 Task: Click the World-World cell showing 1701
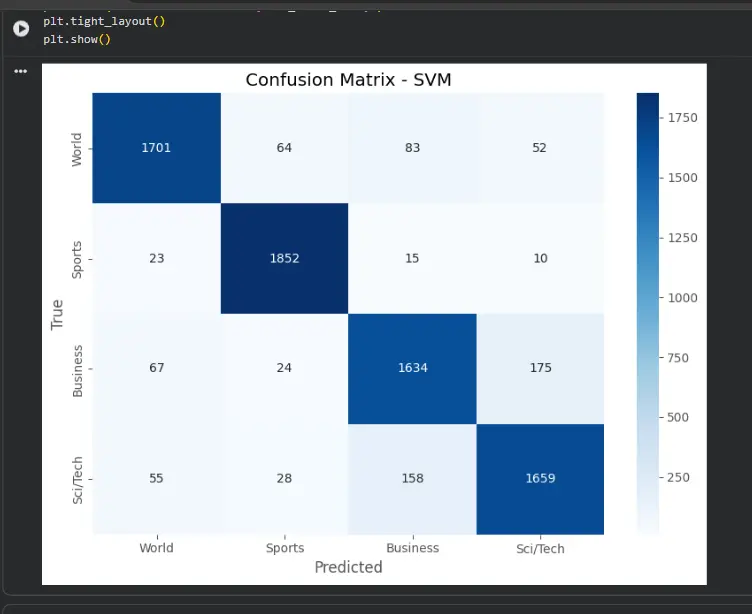(156, 148)
